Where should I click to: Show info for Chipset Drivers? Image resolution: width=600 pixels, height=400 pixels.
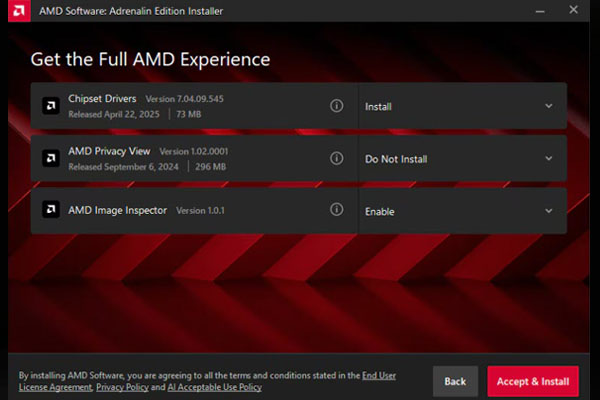coord(337,106)
